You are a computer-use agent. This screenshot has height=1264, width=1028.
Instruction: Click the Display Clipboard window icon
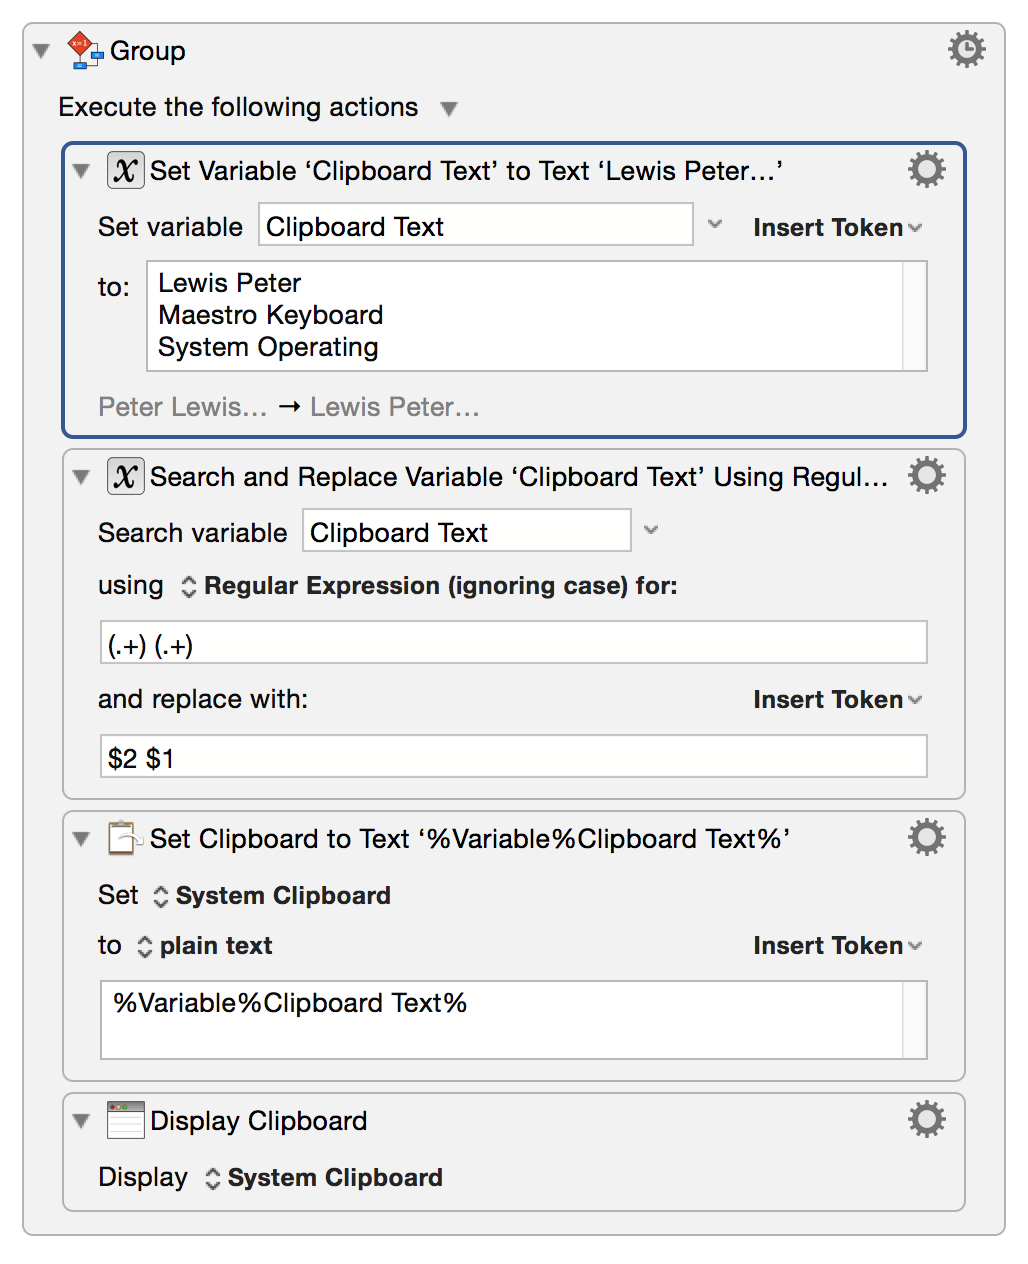pyautogui.click(x=124, y=1119)
